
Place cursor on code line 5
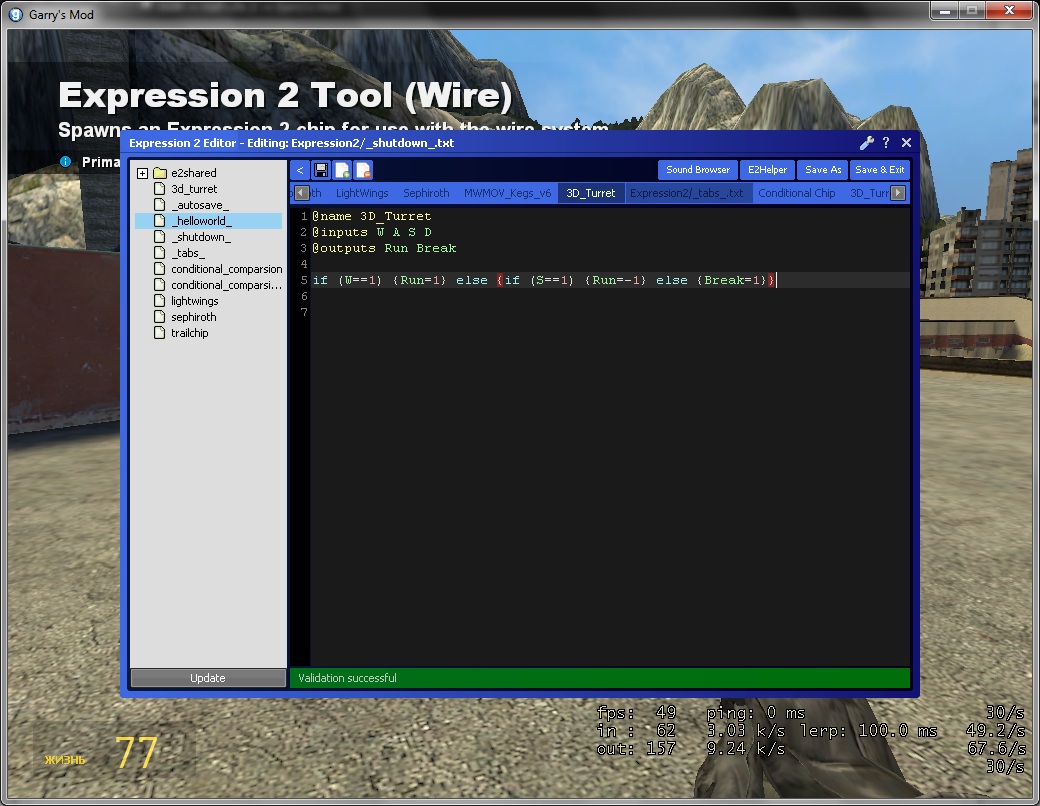tap(610, 280)
